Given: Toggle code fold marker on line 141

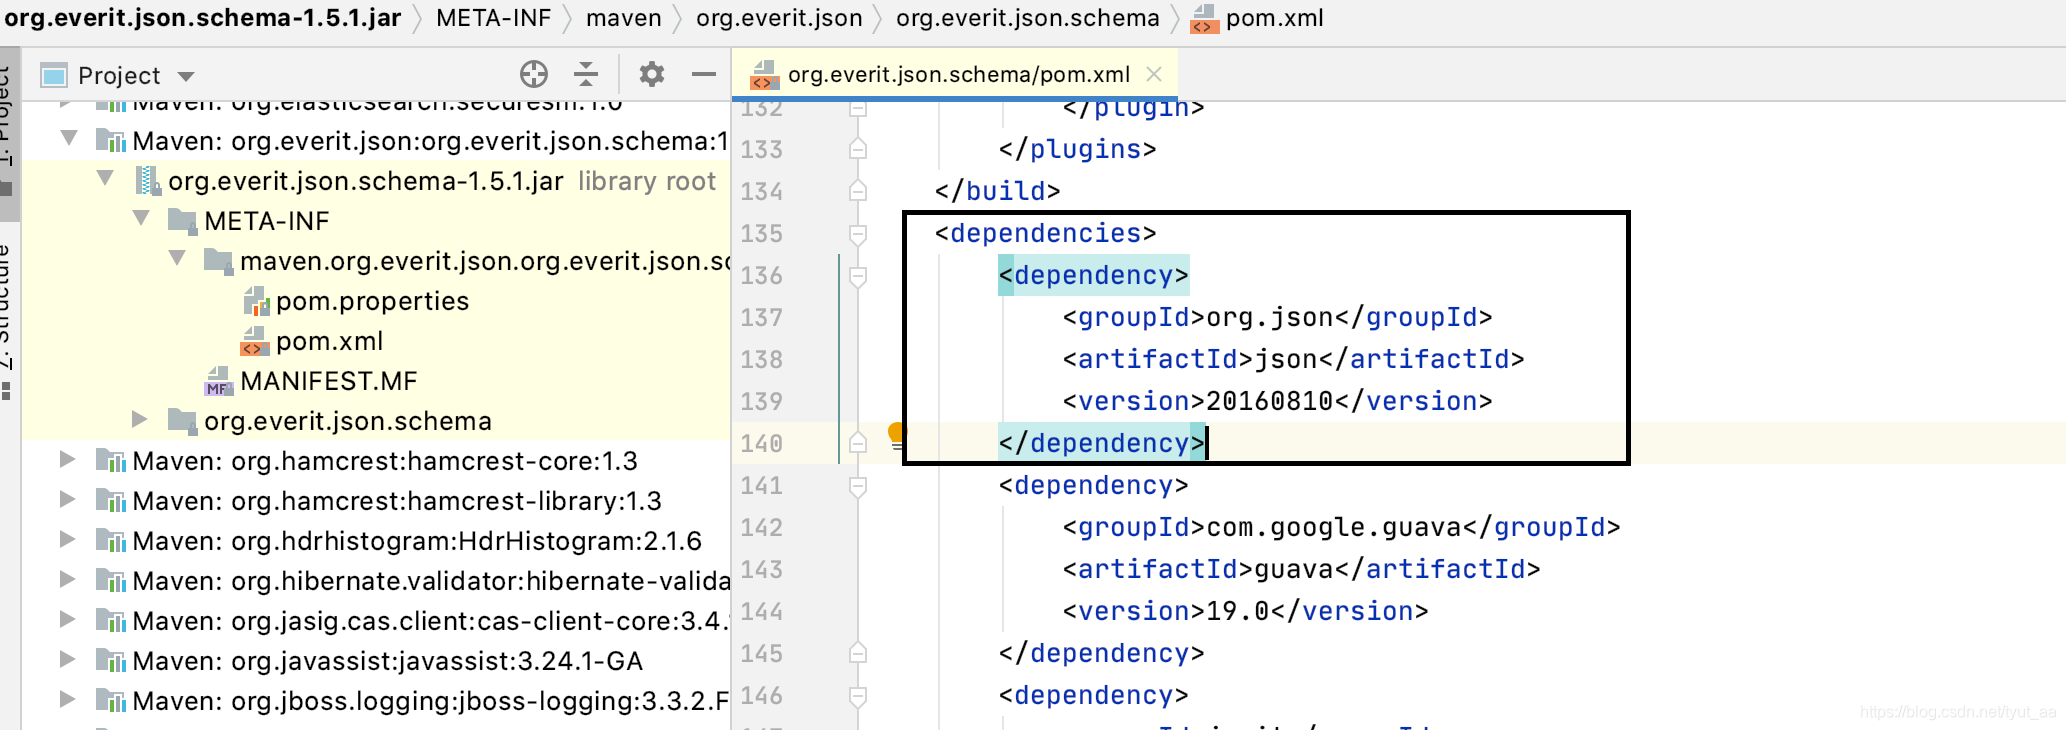Looking at the screenshot, I should (x=858, y=486).
